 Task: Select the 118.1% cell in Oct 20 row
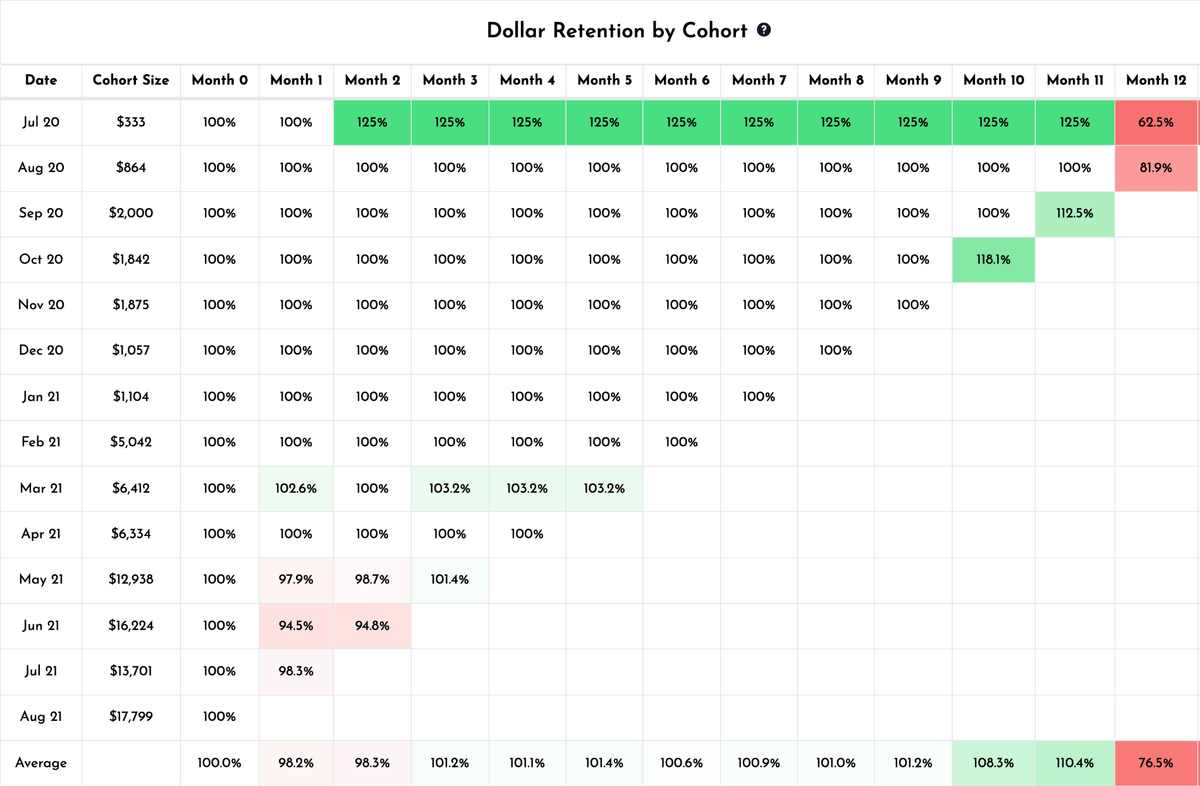993,259
